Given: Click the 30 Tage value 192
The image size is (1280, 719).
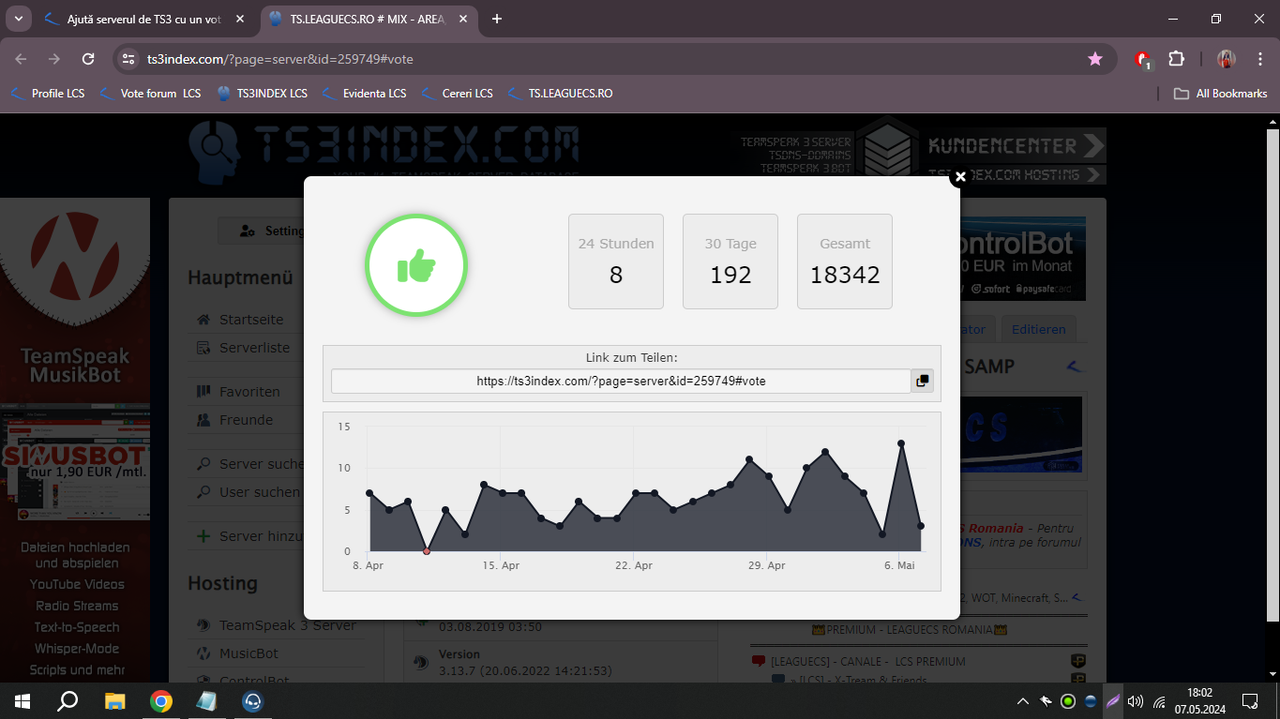Looking at the screenshot, I should coord(730,275).
